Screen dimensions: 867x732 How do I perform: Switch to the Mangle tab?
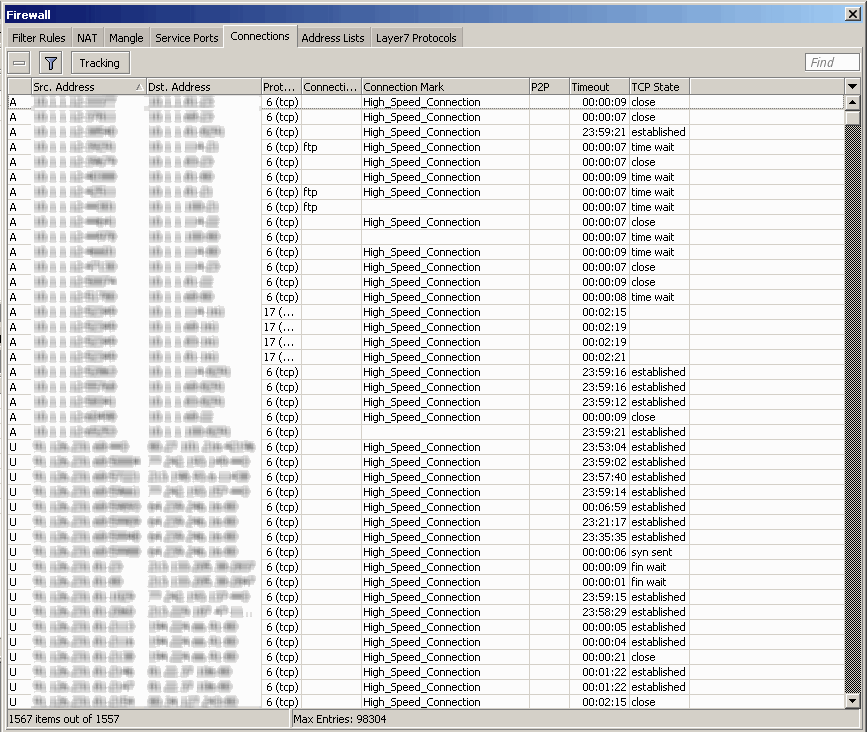(x=126, y=37)
